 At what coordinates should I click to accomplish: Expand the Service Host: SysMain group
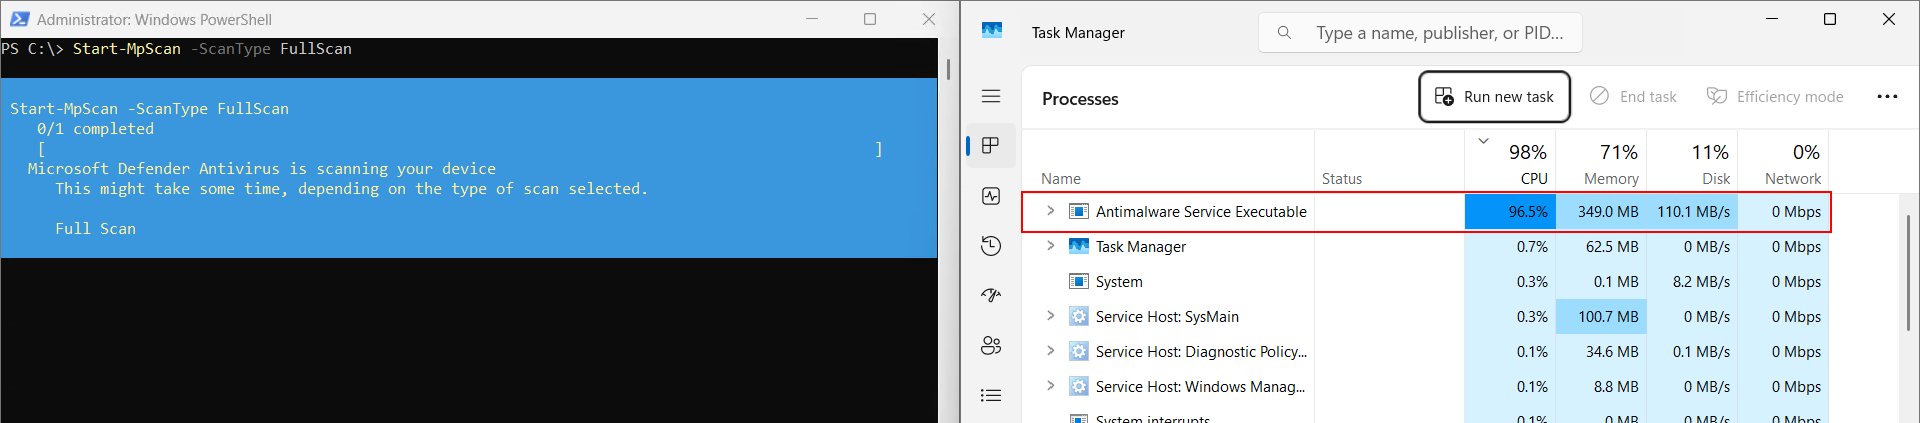(1050, 316)
